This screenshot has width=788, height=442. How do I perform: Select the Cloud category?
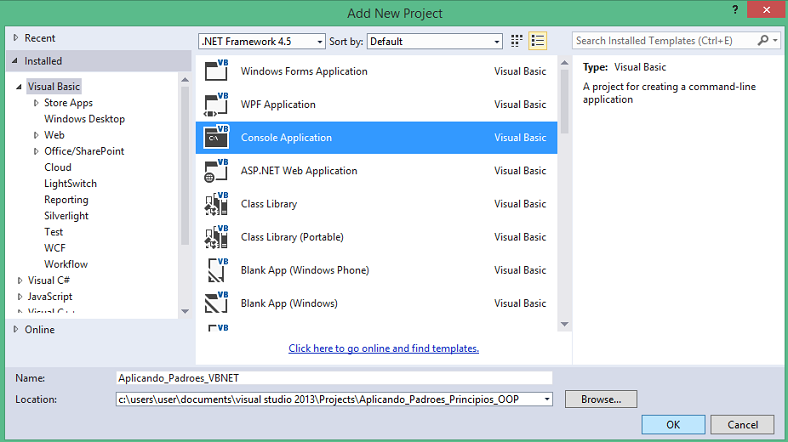pos(58,167)
